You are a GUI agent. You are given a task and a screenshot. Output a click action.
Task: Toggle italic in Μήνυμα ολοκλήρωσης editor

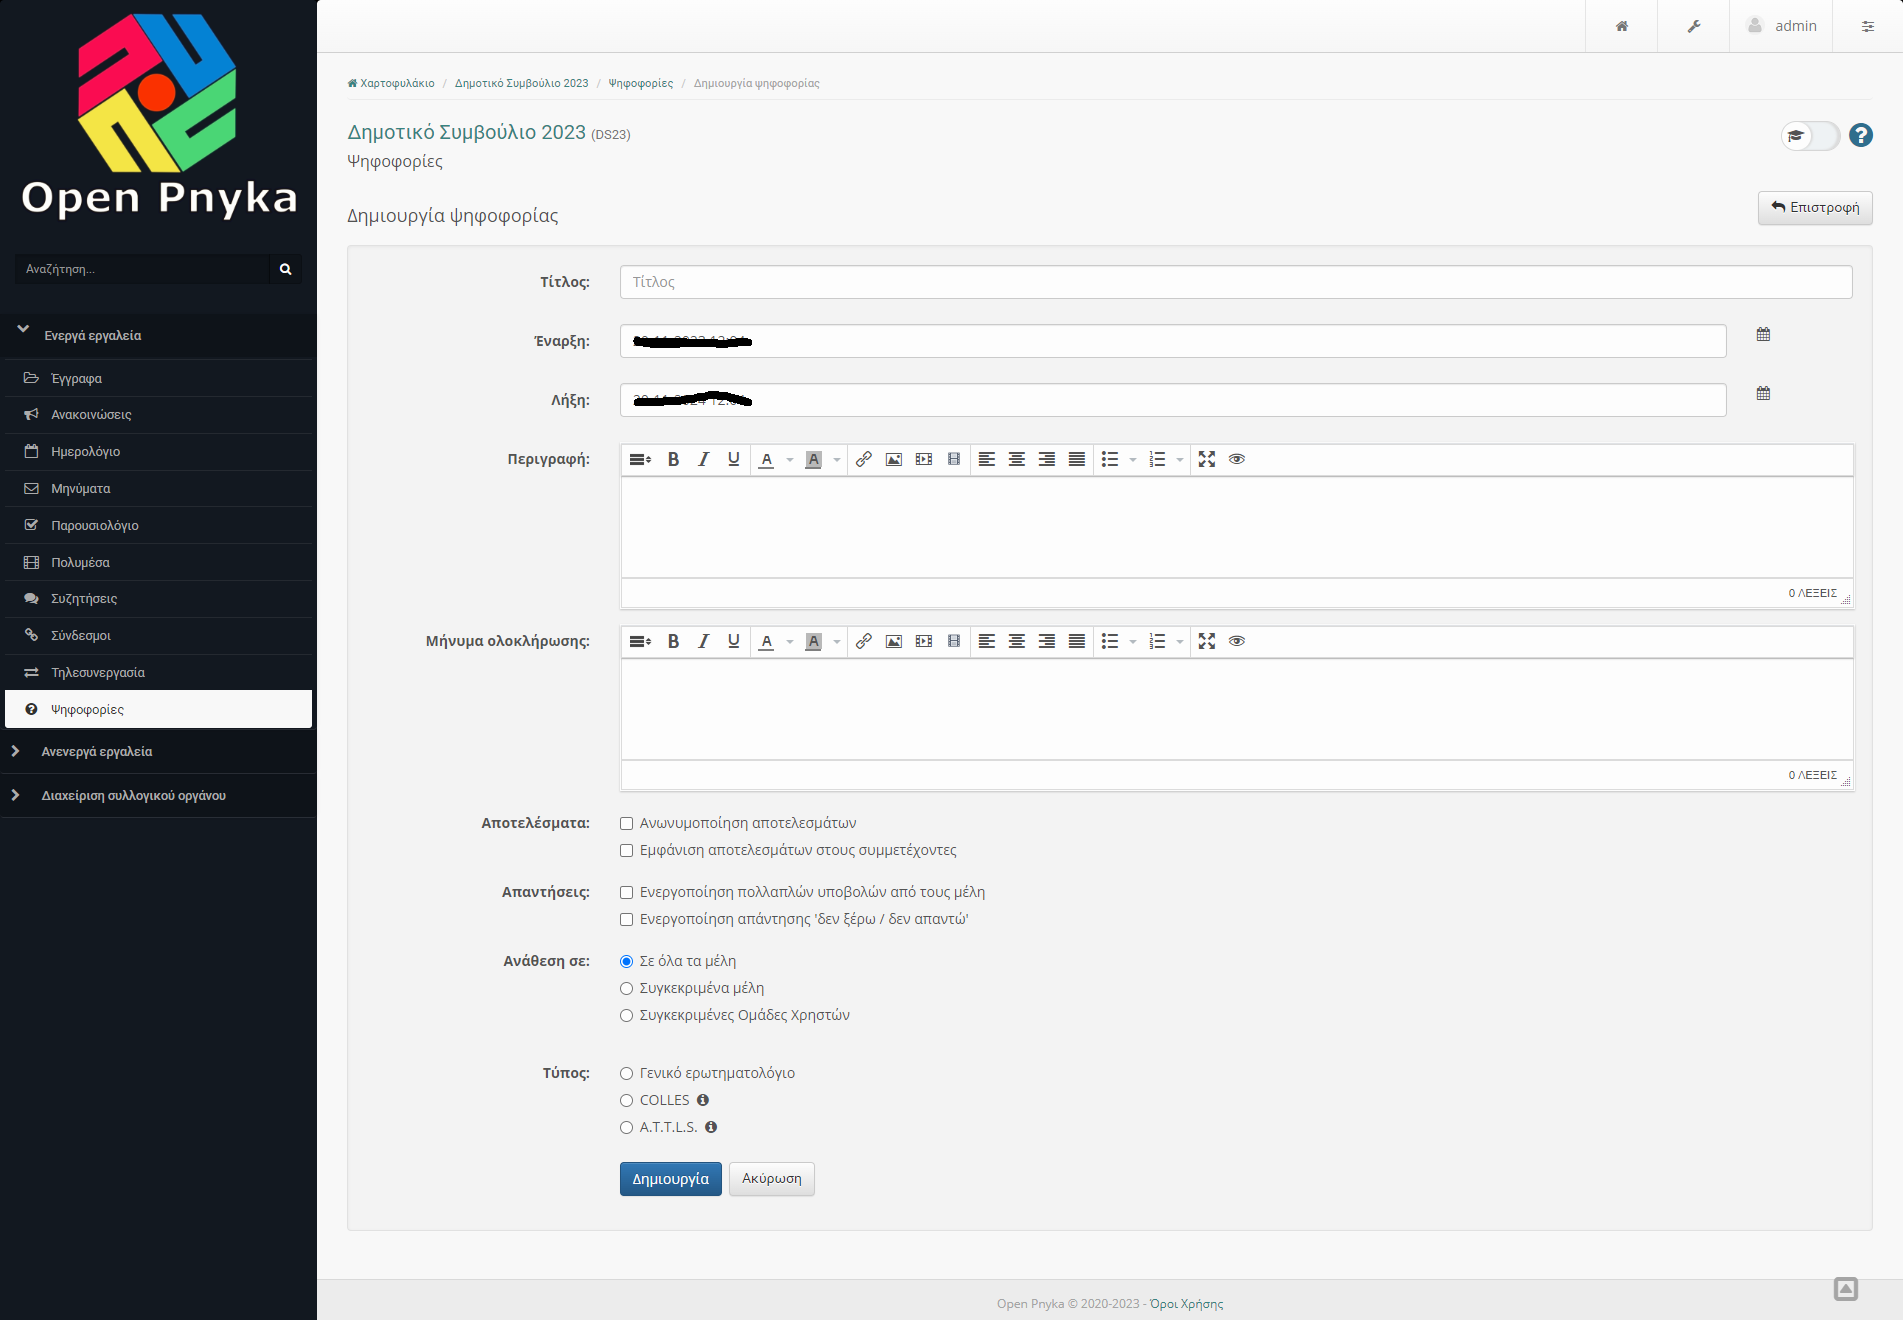click(704, 641)
